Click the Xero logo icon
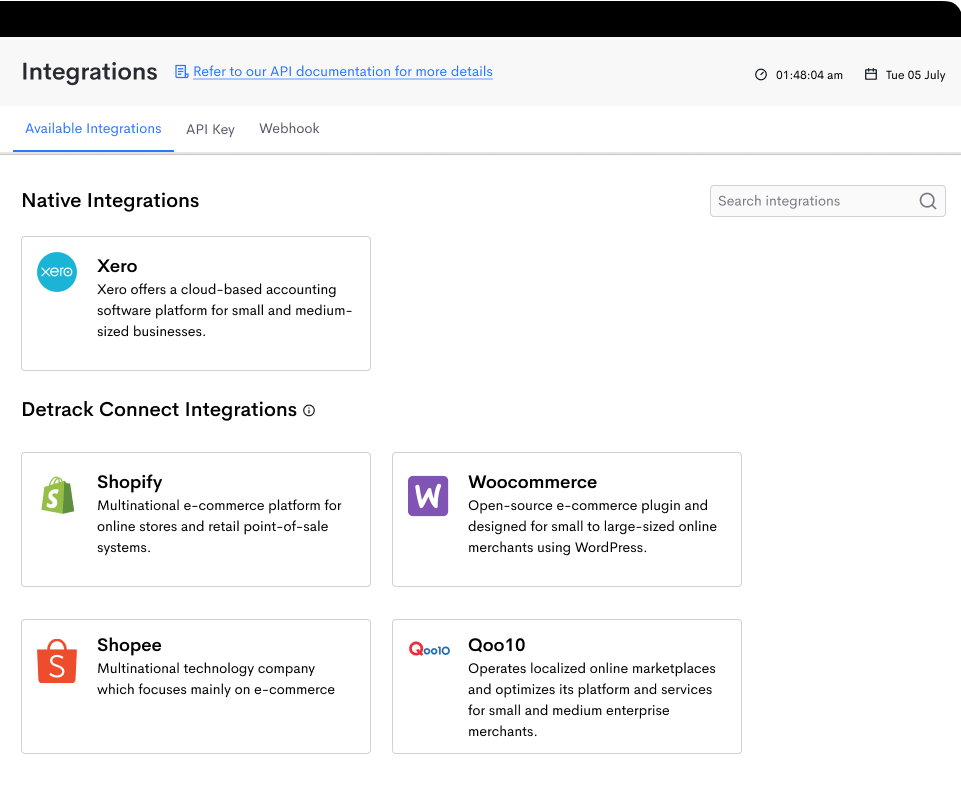961x787 pixels. pyautogui.click(x=57, y=272)
